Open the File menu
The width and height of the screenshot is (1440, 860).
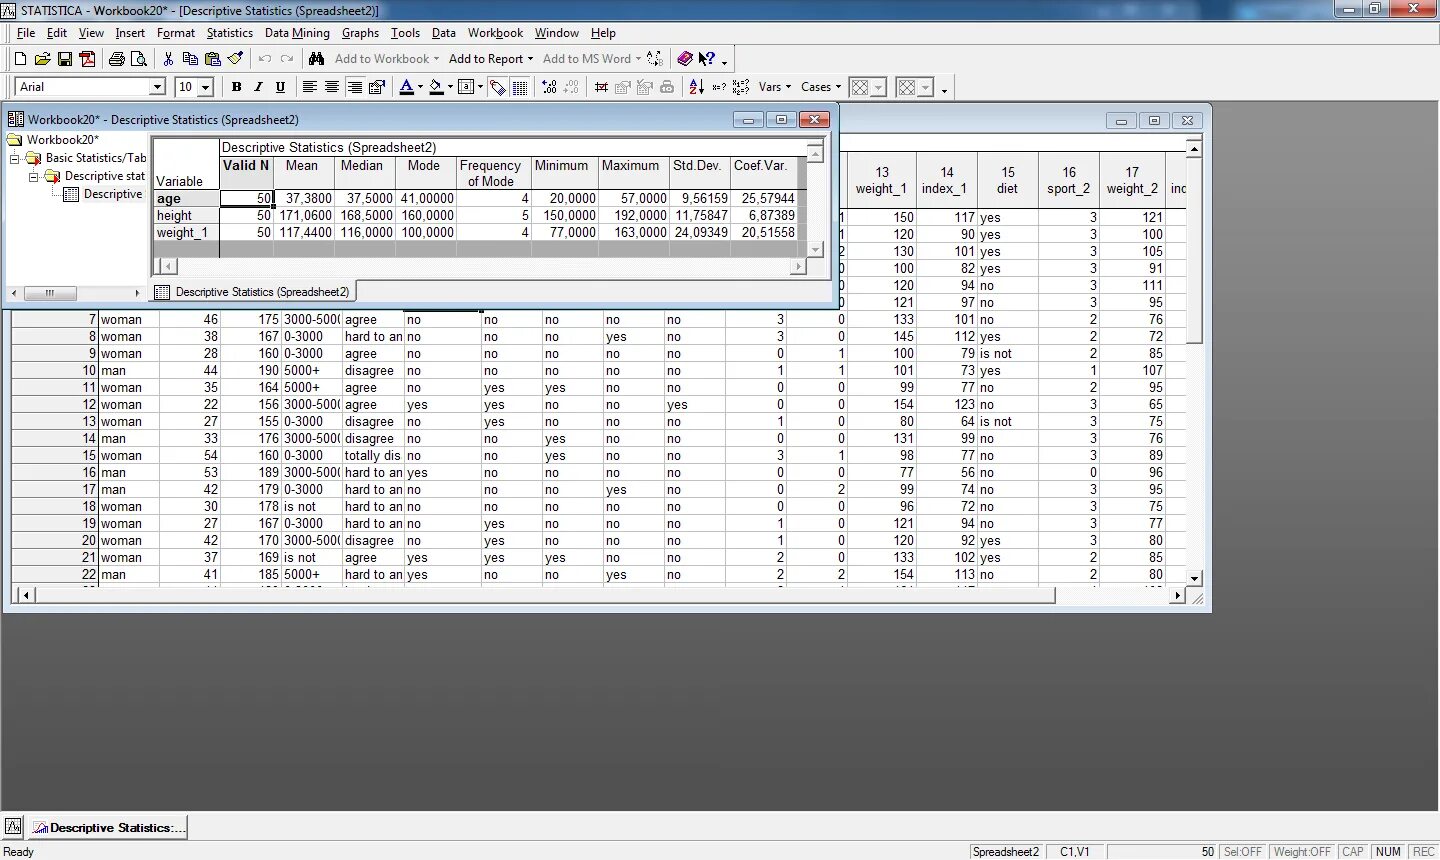26,33
